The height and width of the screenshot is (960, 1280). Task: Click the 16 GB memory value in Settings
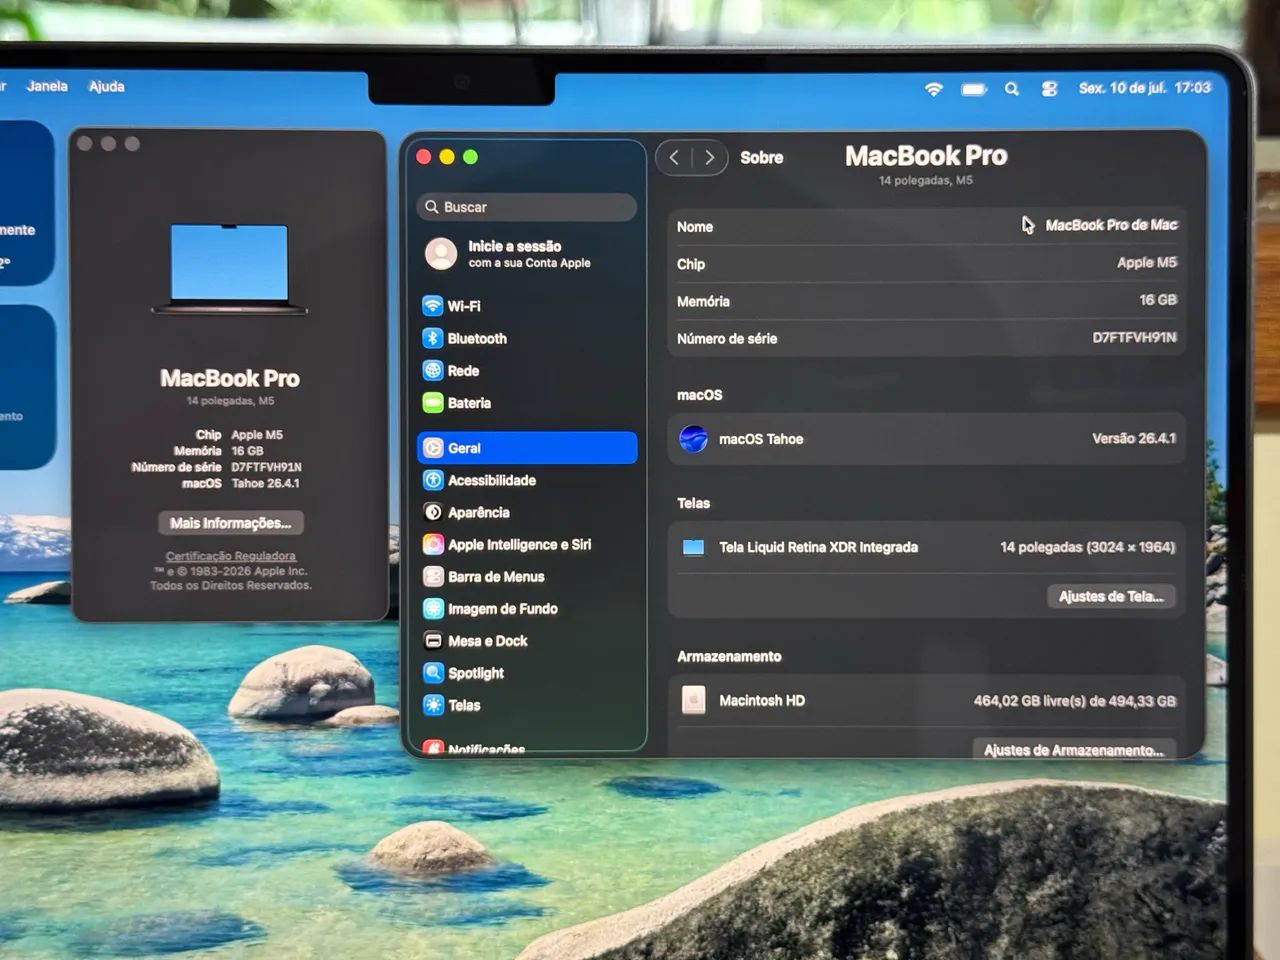(1157, 300)
